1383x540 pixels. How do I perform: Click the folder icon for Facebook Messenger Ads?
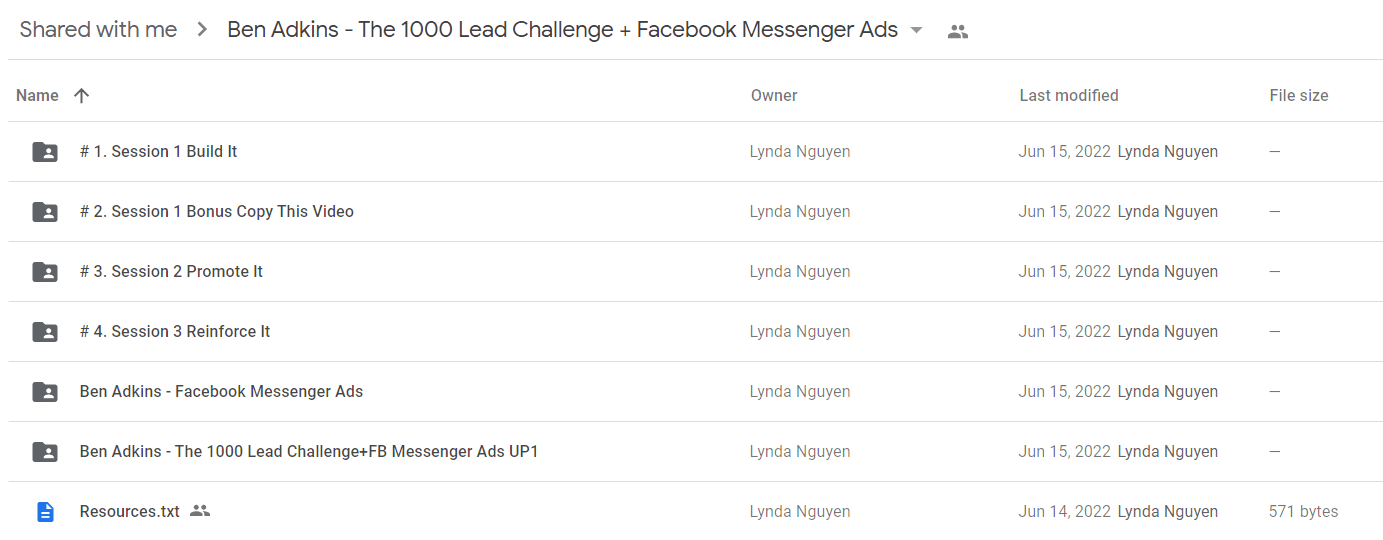tap(45, 392)
